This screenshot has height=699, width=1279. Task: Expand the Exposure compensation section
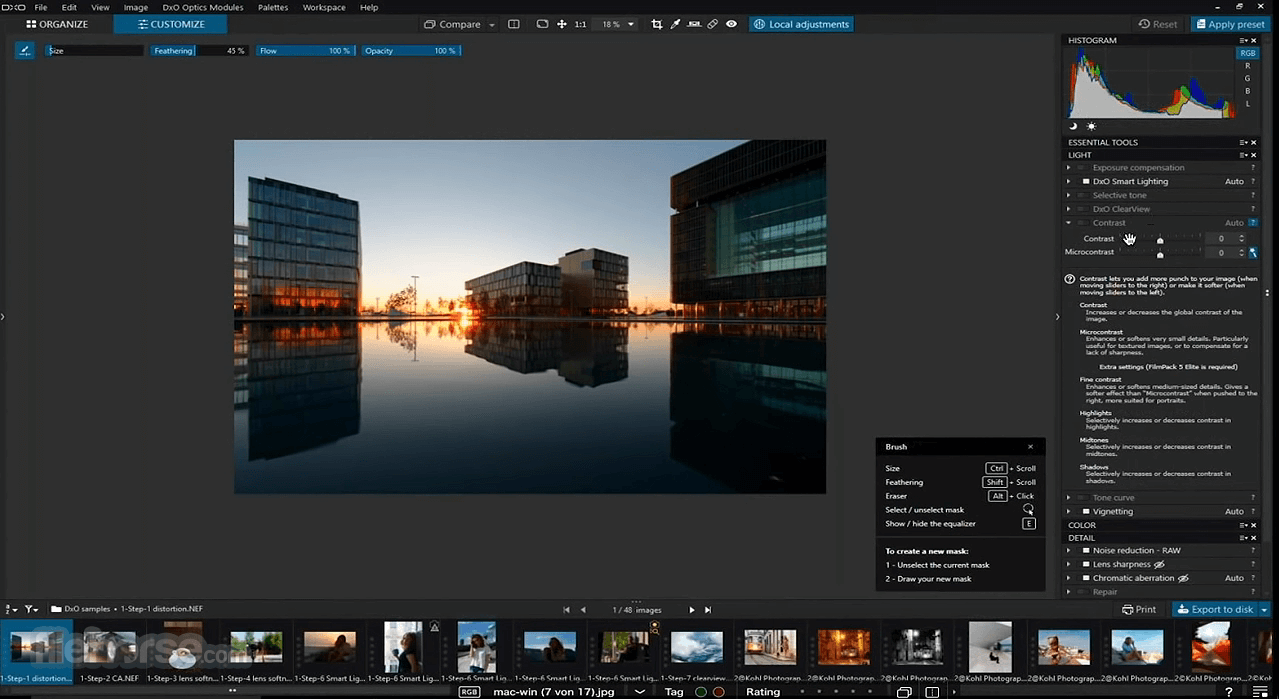(1069, 168)
